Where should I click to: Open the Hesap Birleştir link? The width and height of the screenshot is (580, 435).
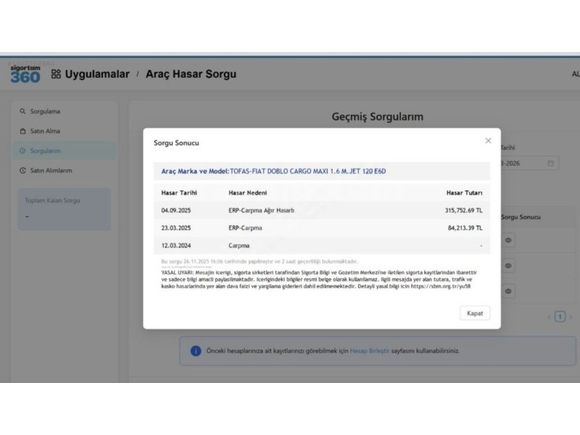coord(370,351)
